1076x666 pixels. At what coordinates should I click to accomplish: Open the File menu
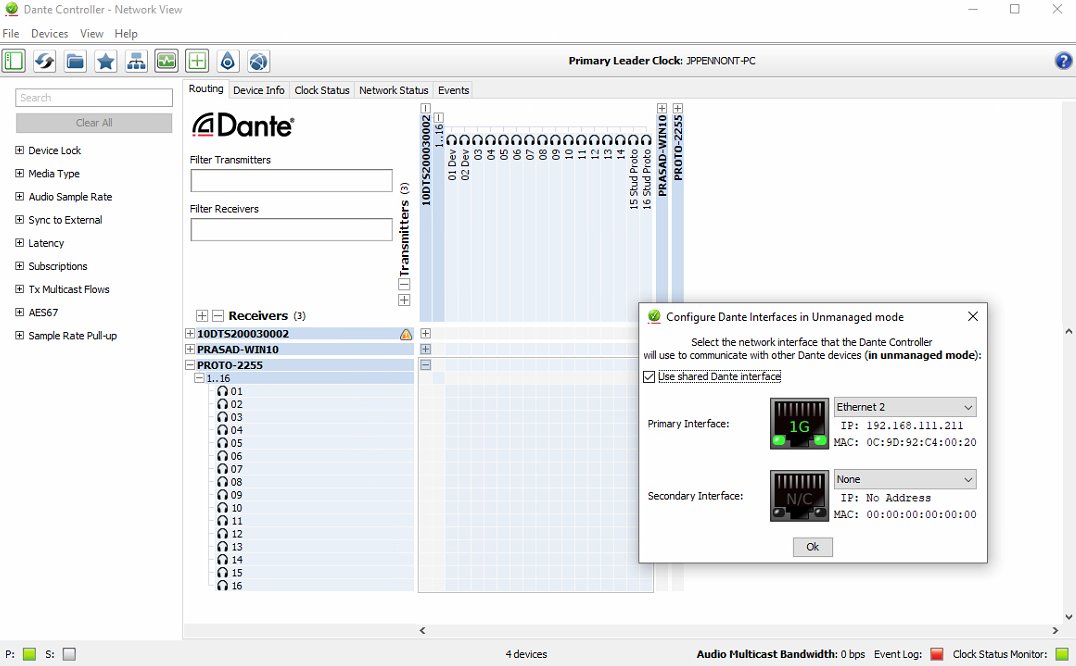click(x=11, y=34)
